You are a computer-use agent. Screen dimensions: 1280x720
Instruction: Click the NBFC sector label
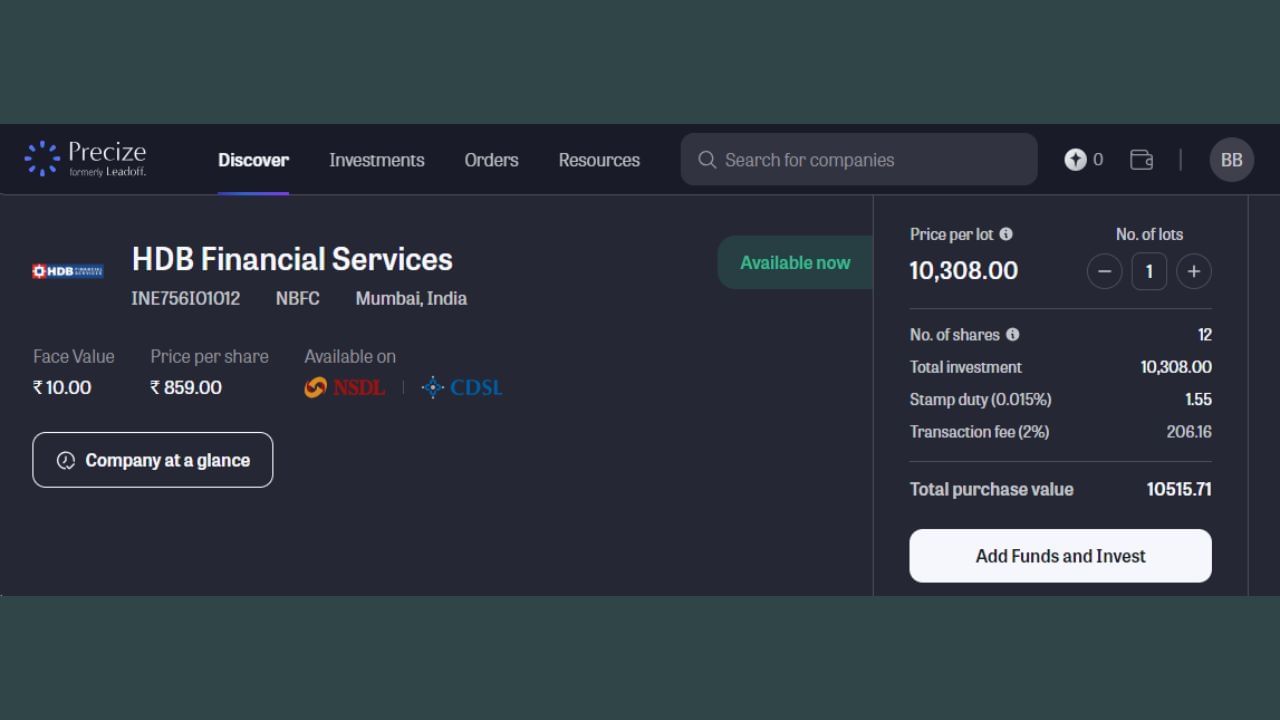(298, 299)
